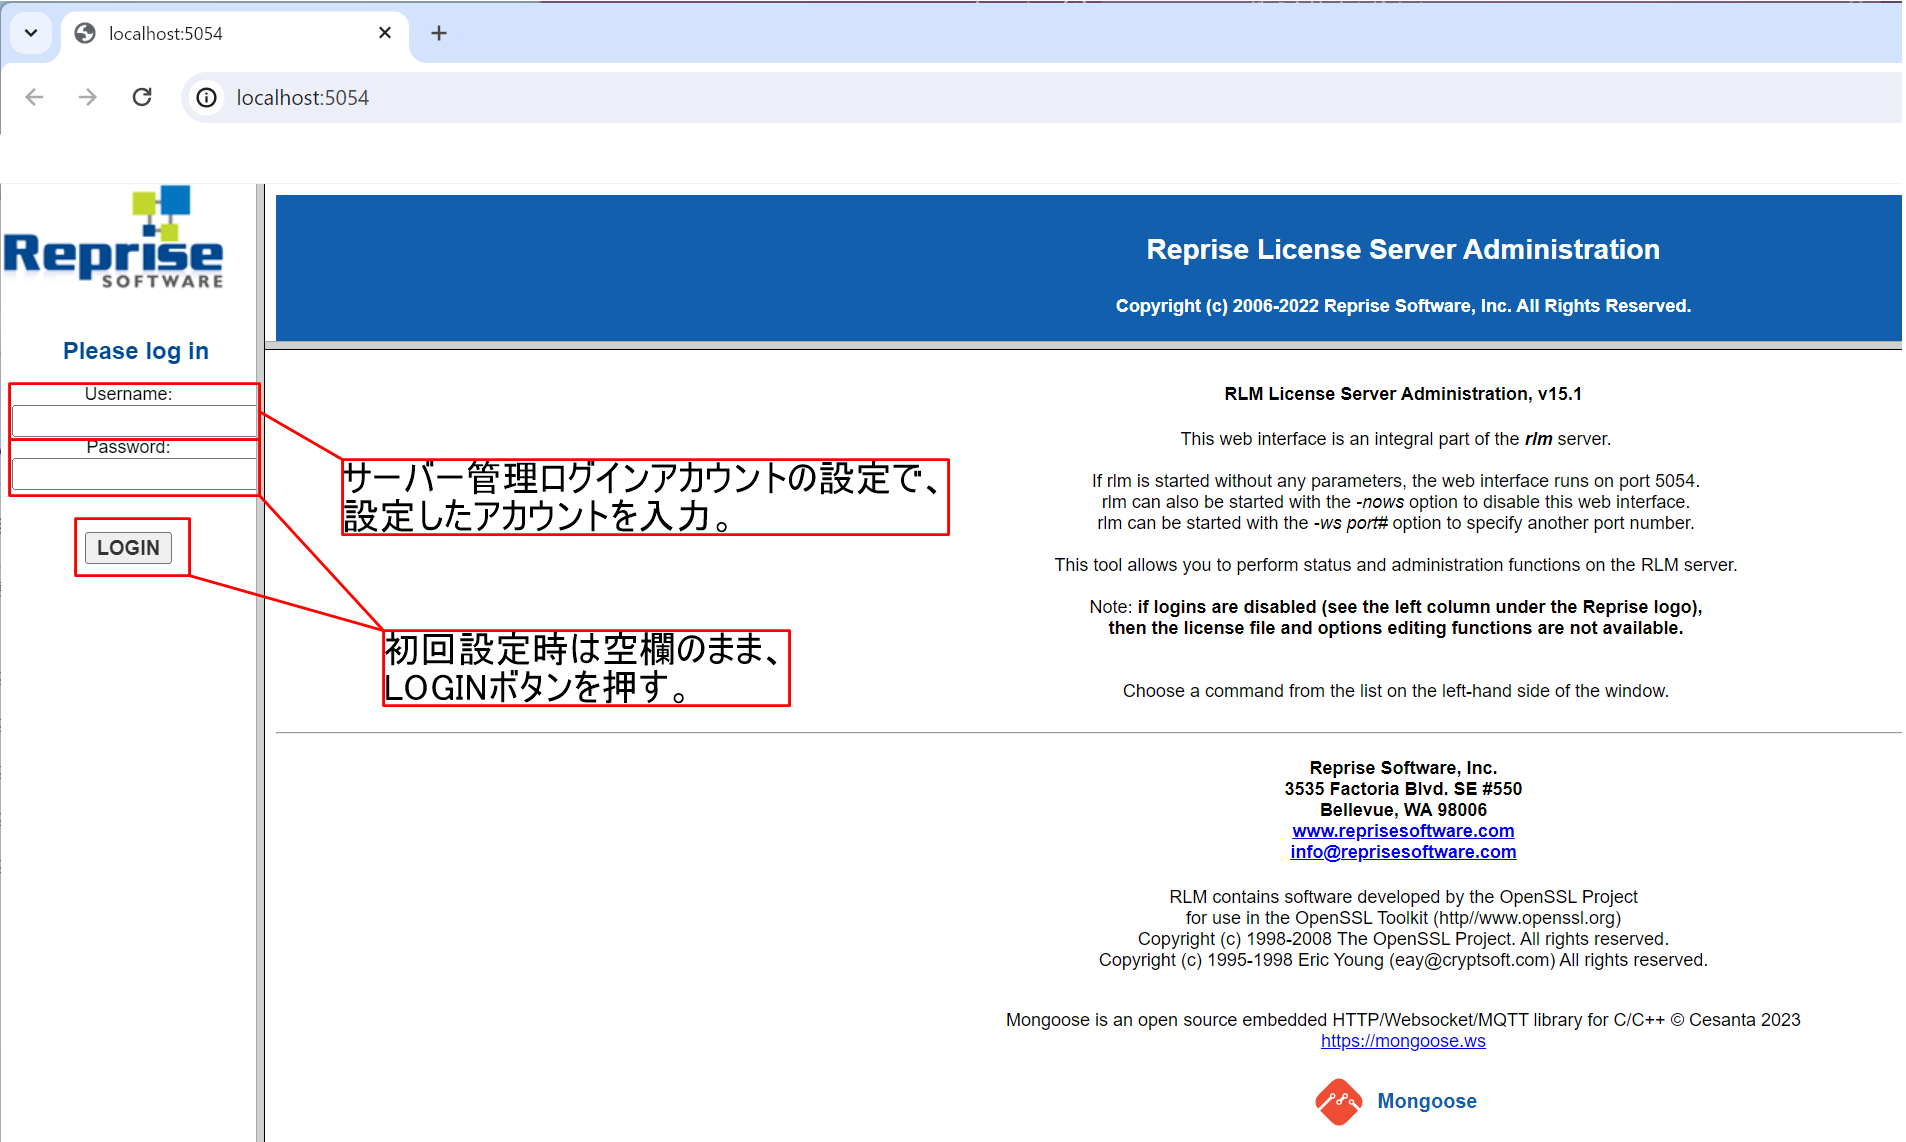Click the Mongoose text link
Viewport: 1906px width, 1142px height.
click(x=1427, y=1101)
